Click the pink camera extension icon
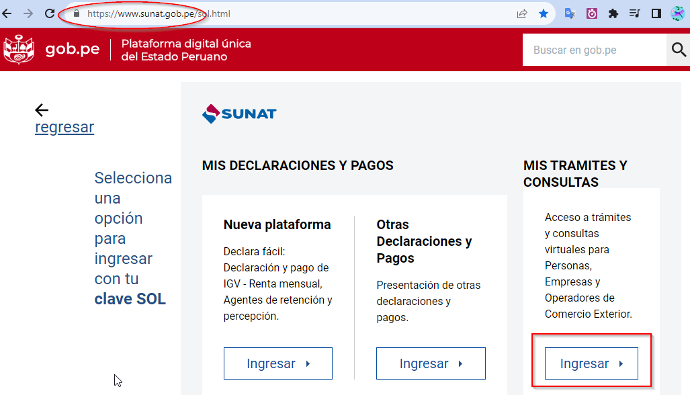Viewport: 690px width, 395px height. [591, 14]
